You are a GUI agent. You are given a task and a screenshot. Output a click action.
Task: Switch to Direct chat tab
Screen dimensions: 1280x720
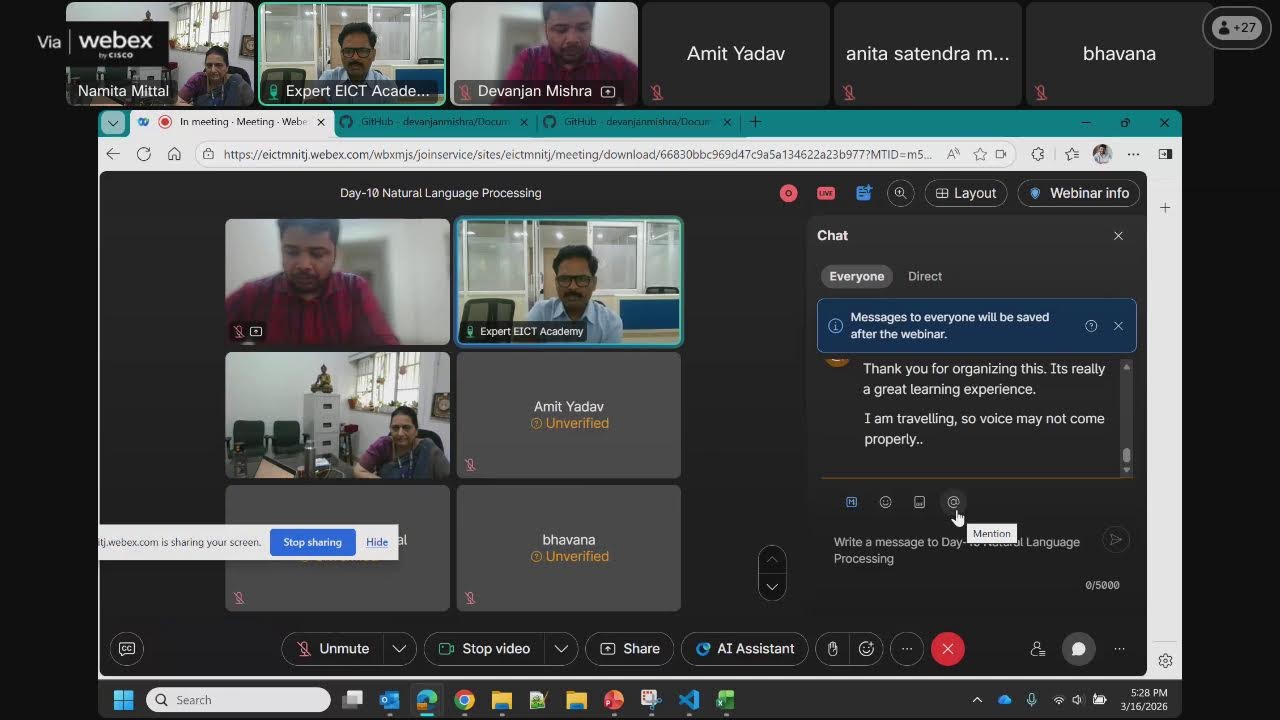coord(925,276)
